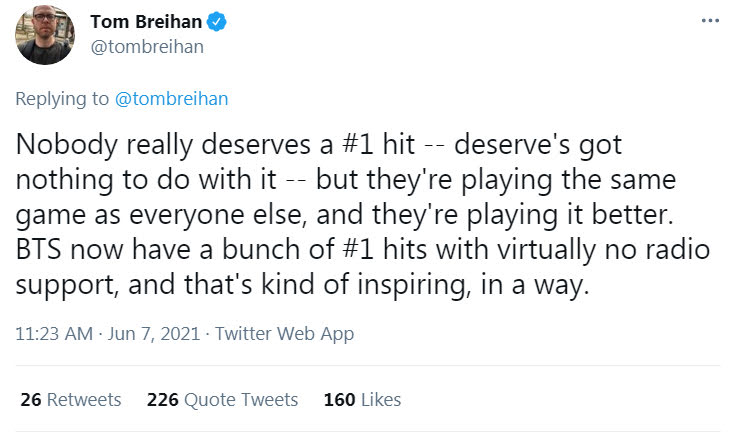The image size is (738, 433).
Task: Click the Tom Breihan display name
Action: pyautogui.click(x=146, y=22)
